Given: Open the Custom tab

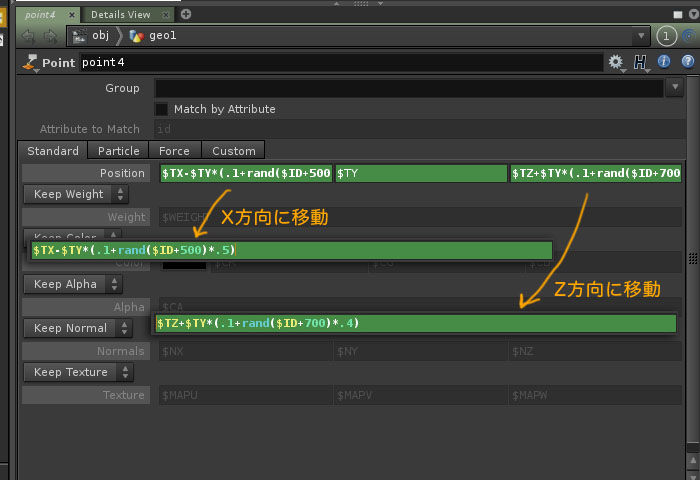Looking at the screenshot, I should [233, 151].
